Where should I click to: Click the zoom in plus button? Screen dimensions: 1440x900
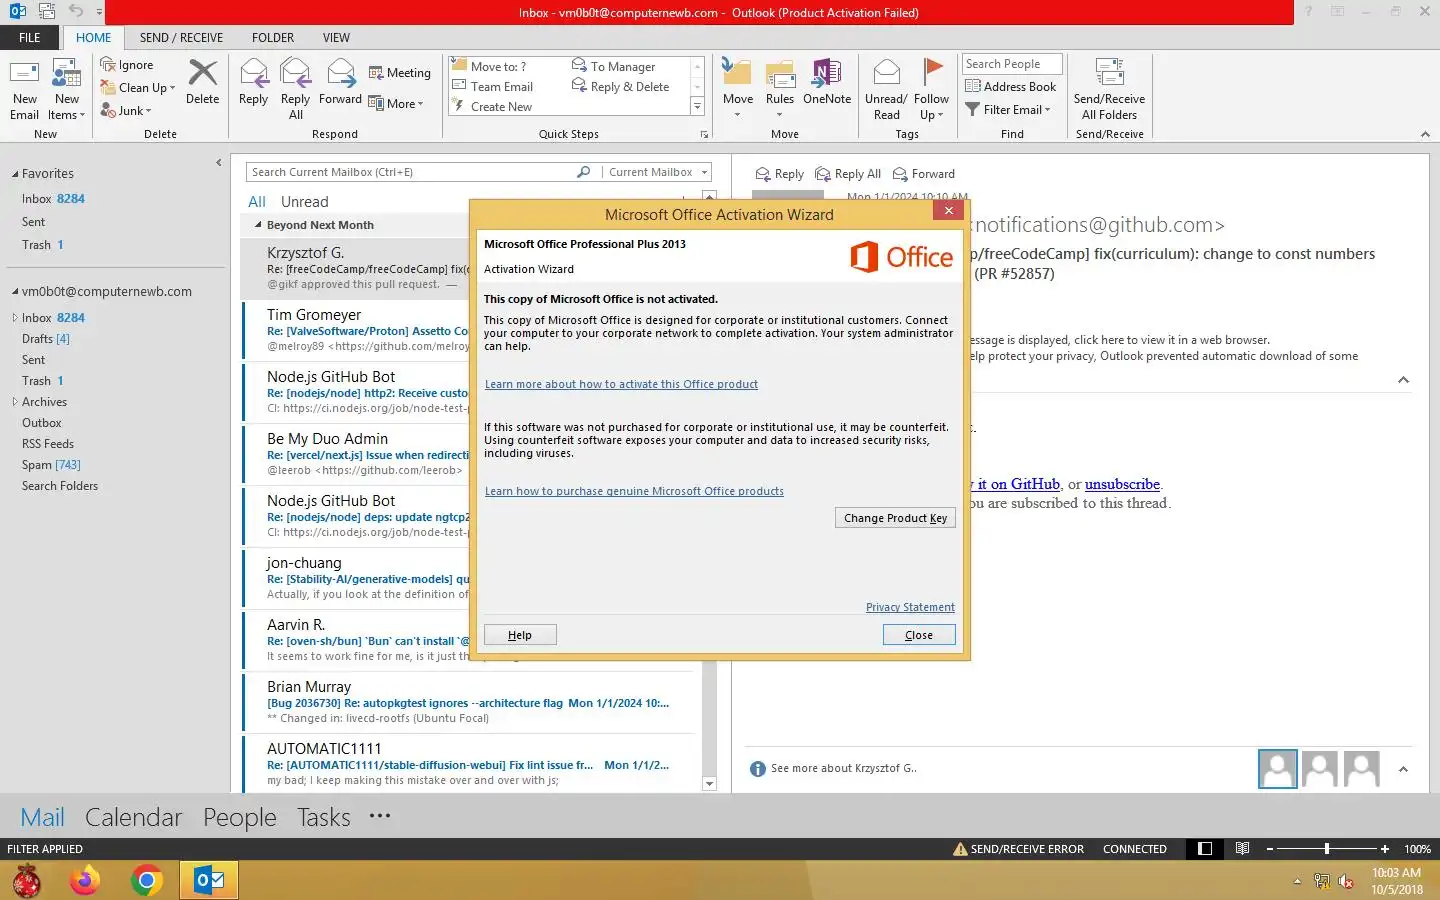(1385, 849)
